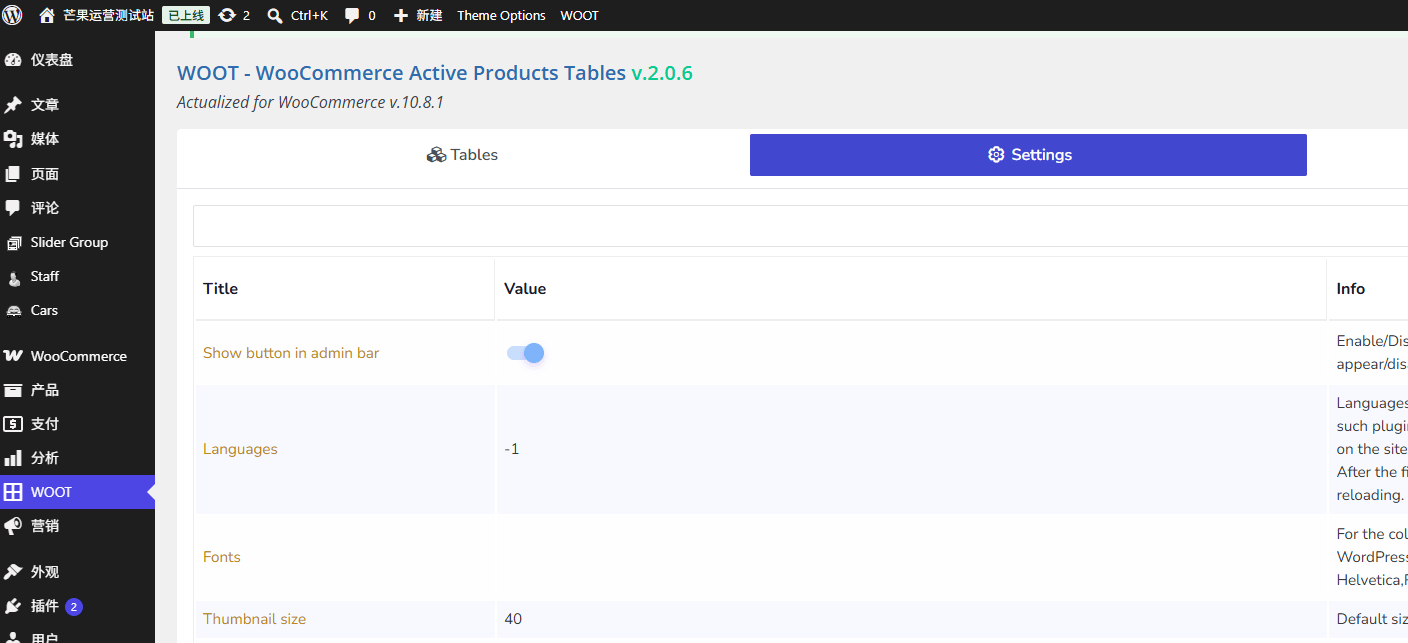Click the 已上线 status badge
Image resolution: width=1408 pixels, height=643 pixels.
tap(186, 15)
